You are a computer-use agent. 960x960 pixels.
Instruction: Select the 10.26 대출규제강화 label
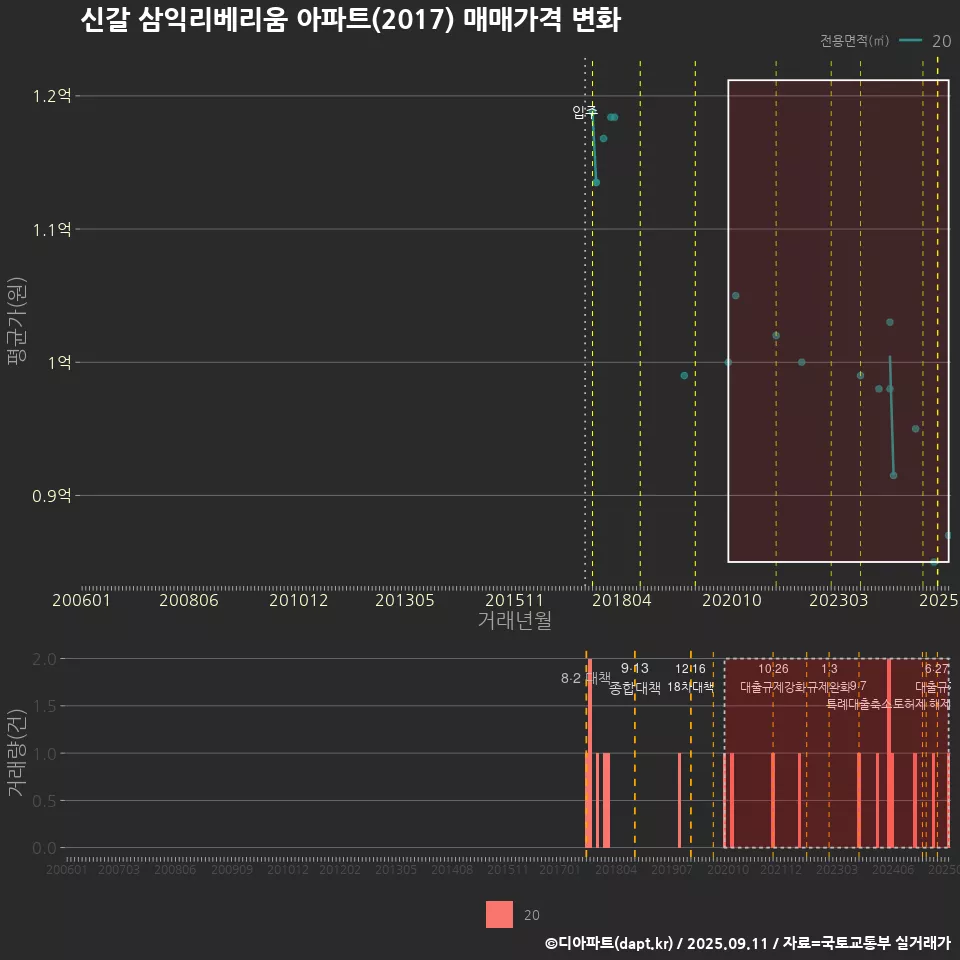(x=773, y=678)
